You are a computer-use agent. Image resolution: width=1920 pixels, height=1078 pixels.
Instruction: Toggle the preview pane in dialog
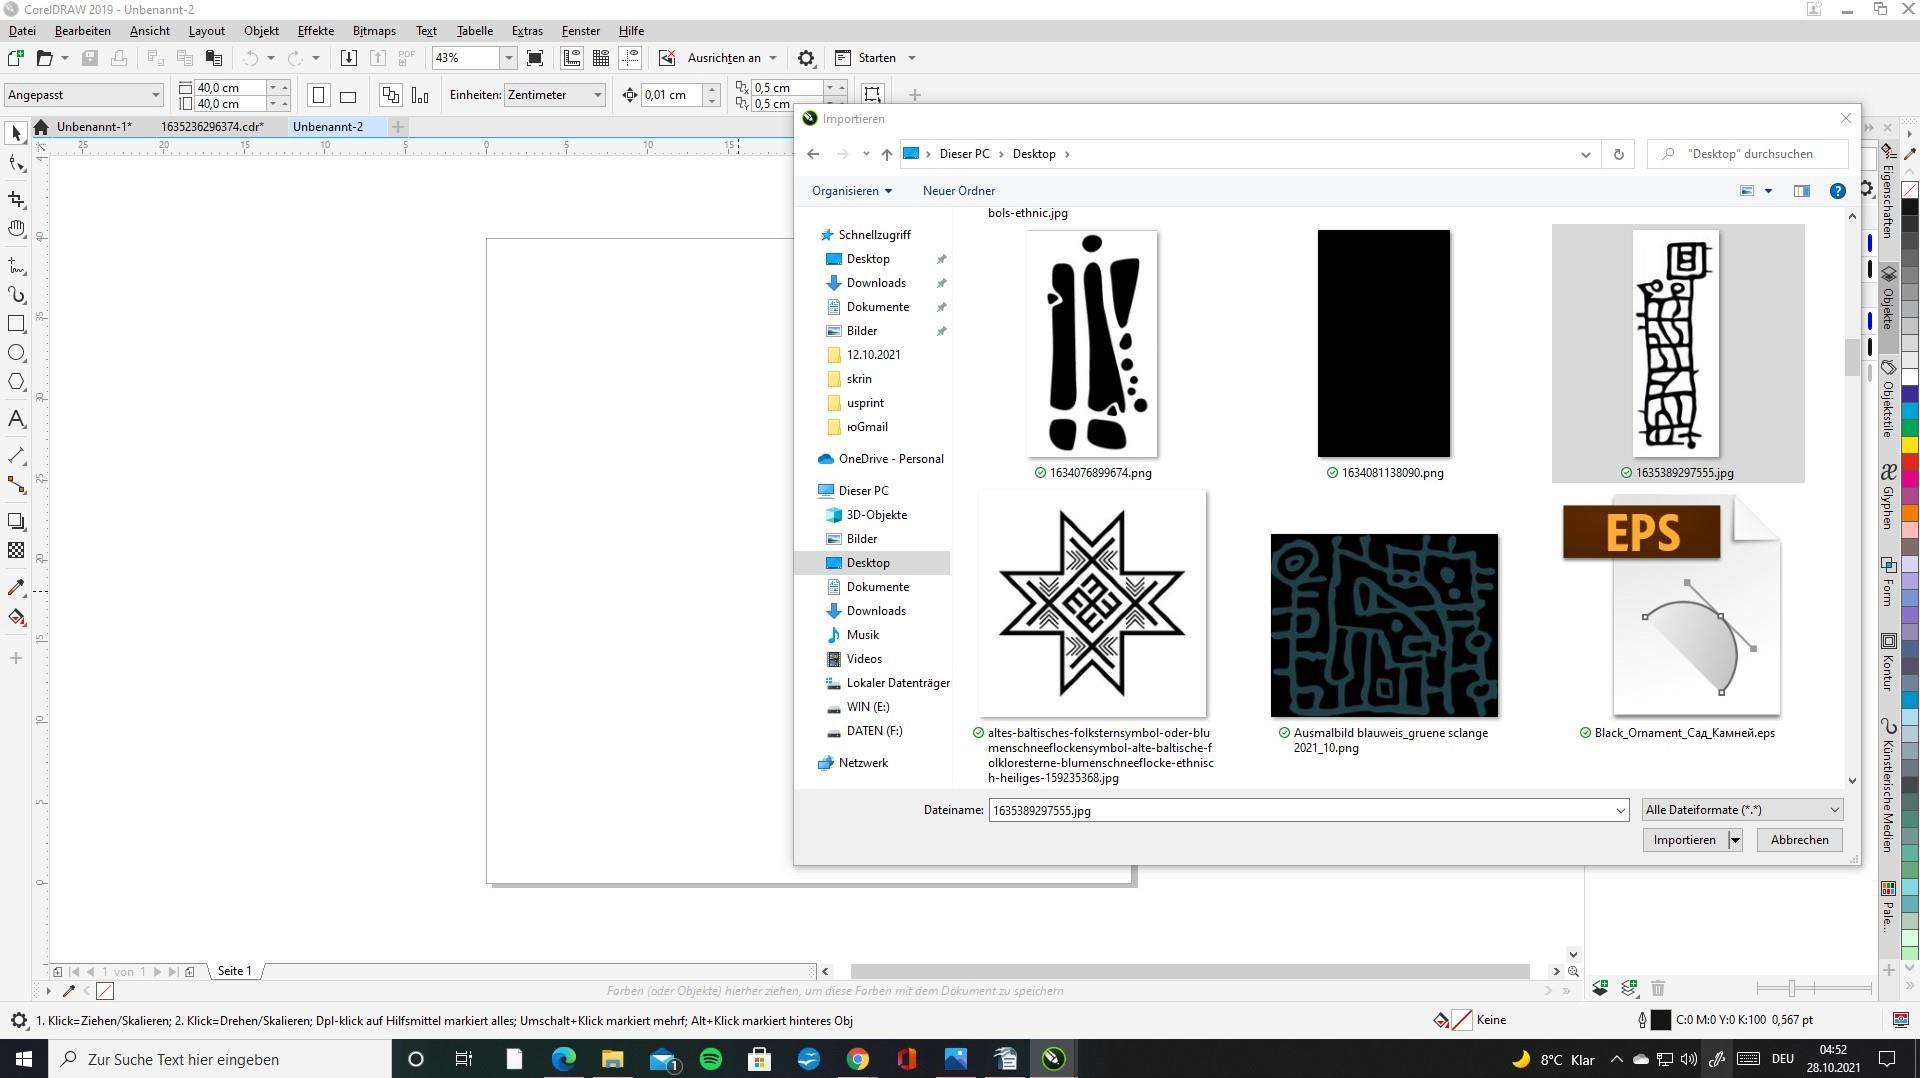click(x=1801, y=191)
